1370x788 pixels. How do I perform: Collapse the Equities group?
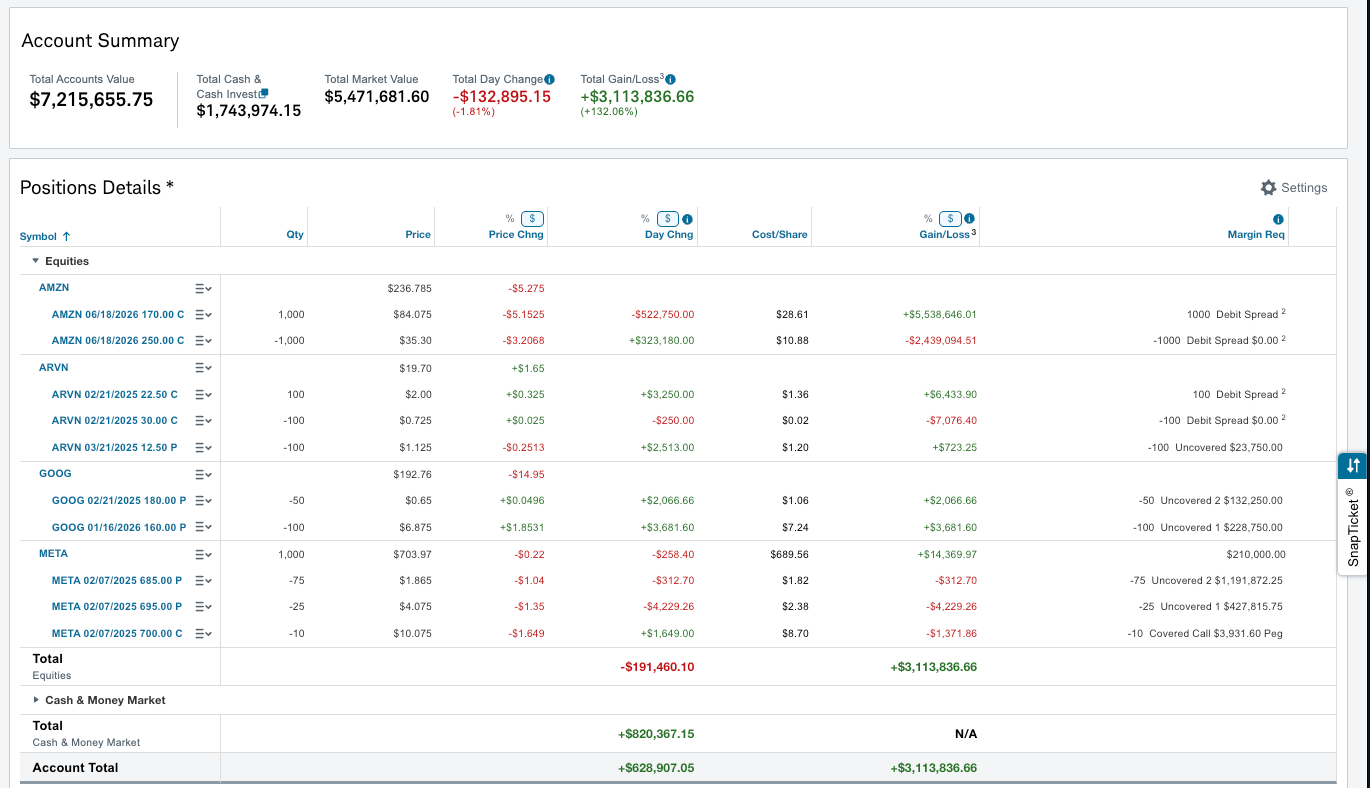(x=36, y=261)
